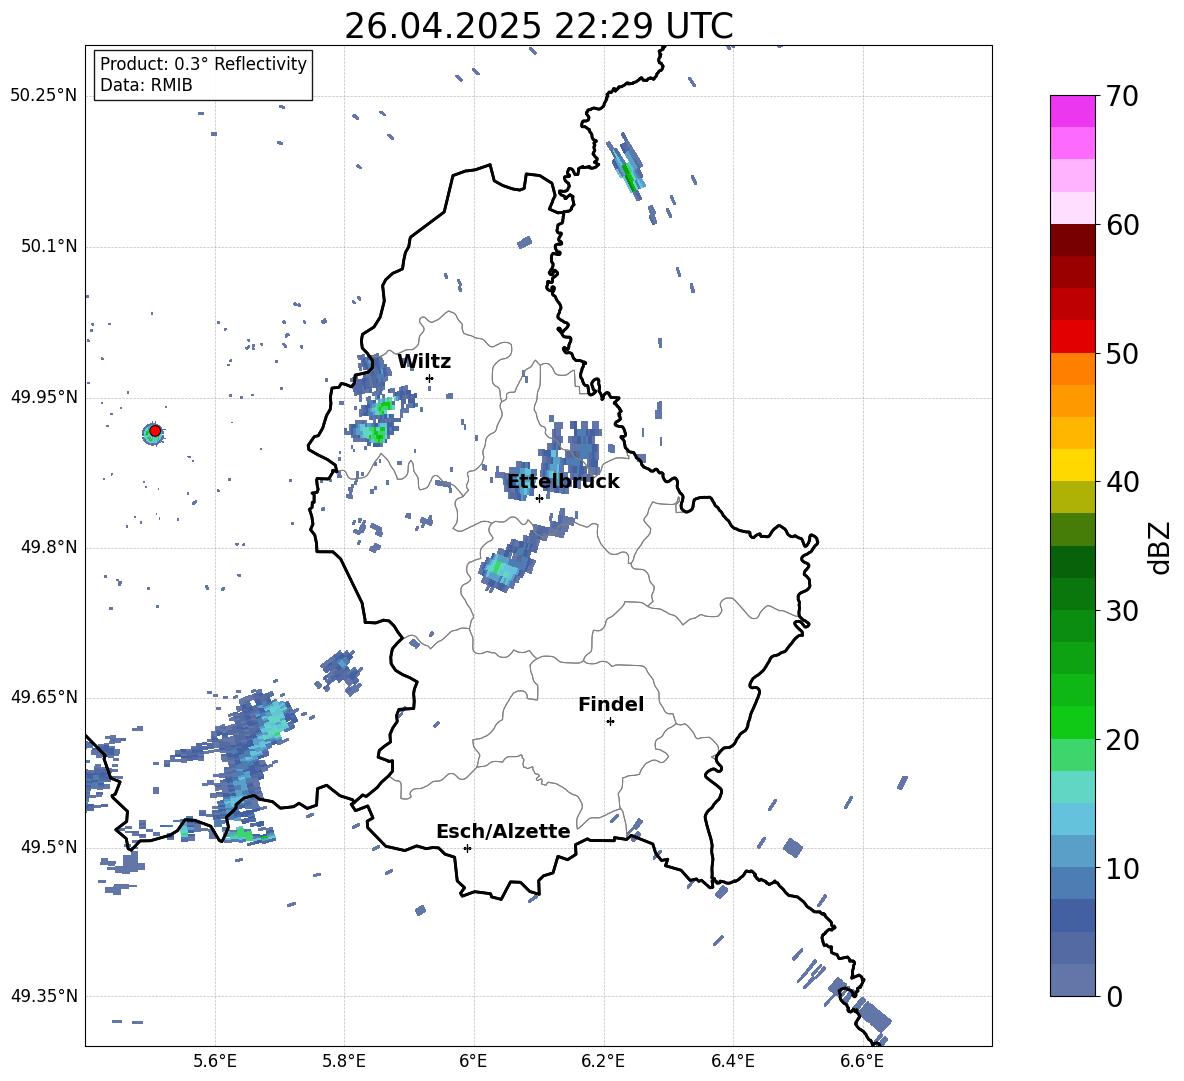This screenshot has height=1081, width=1184.
Task: Click the colorbar value 70
Action: tap(1122, 97)
